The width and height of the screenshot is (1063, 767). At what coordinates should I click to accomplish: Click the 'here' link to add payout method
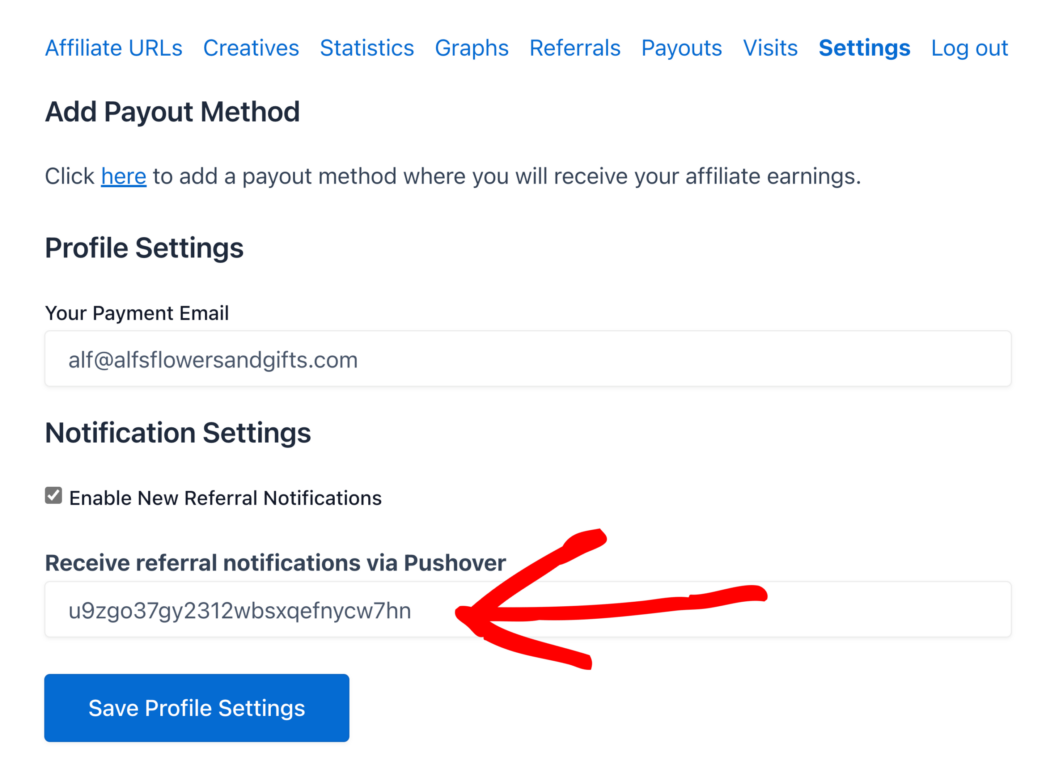coord(123,176)
